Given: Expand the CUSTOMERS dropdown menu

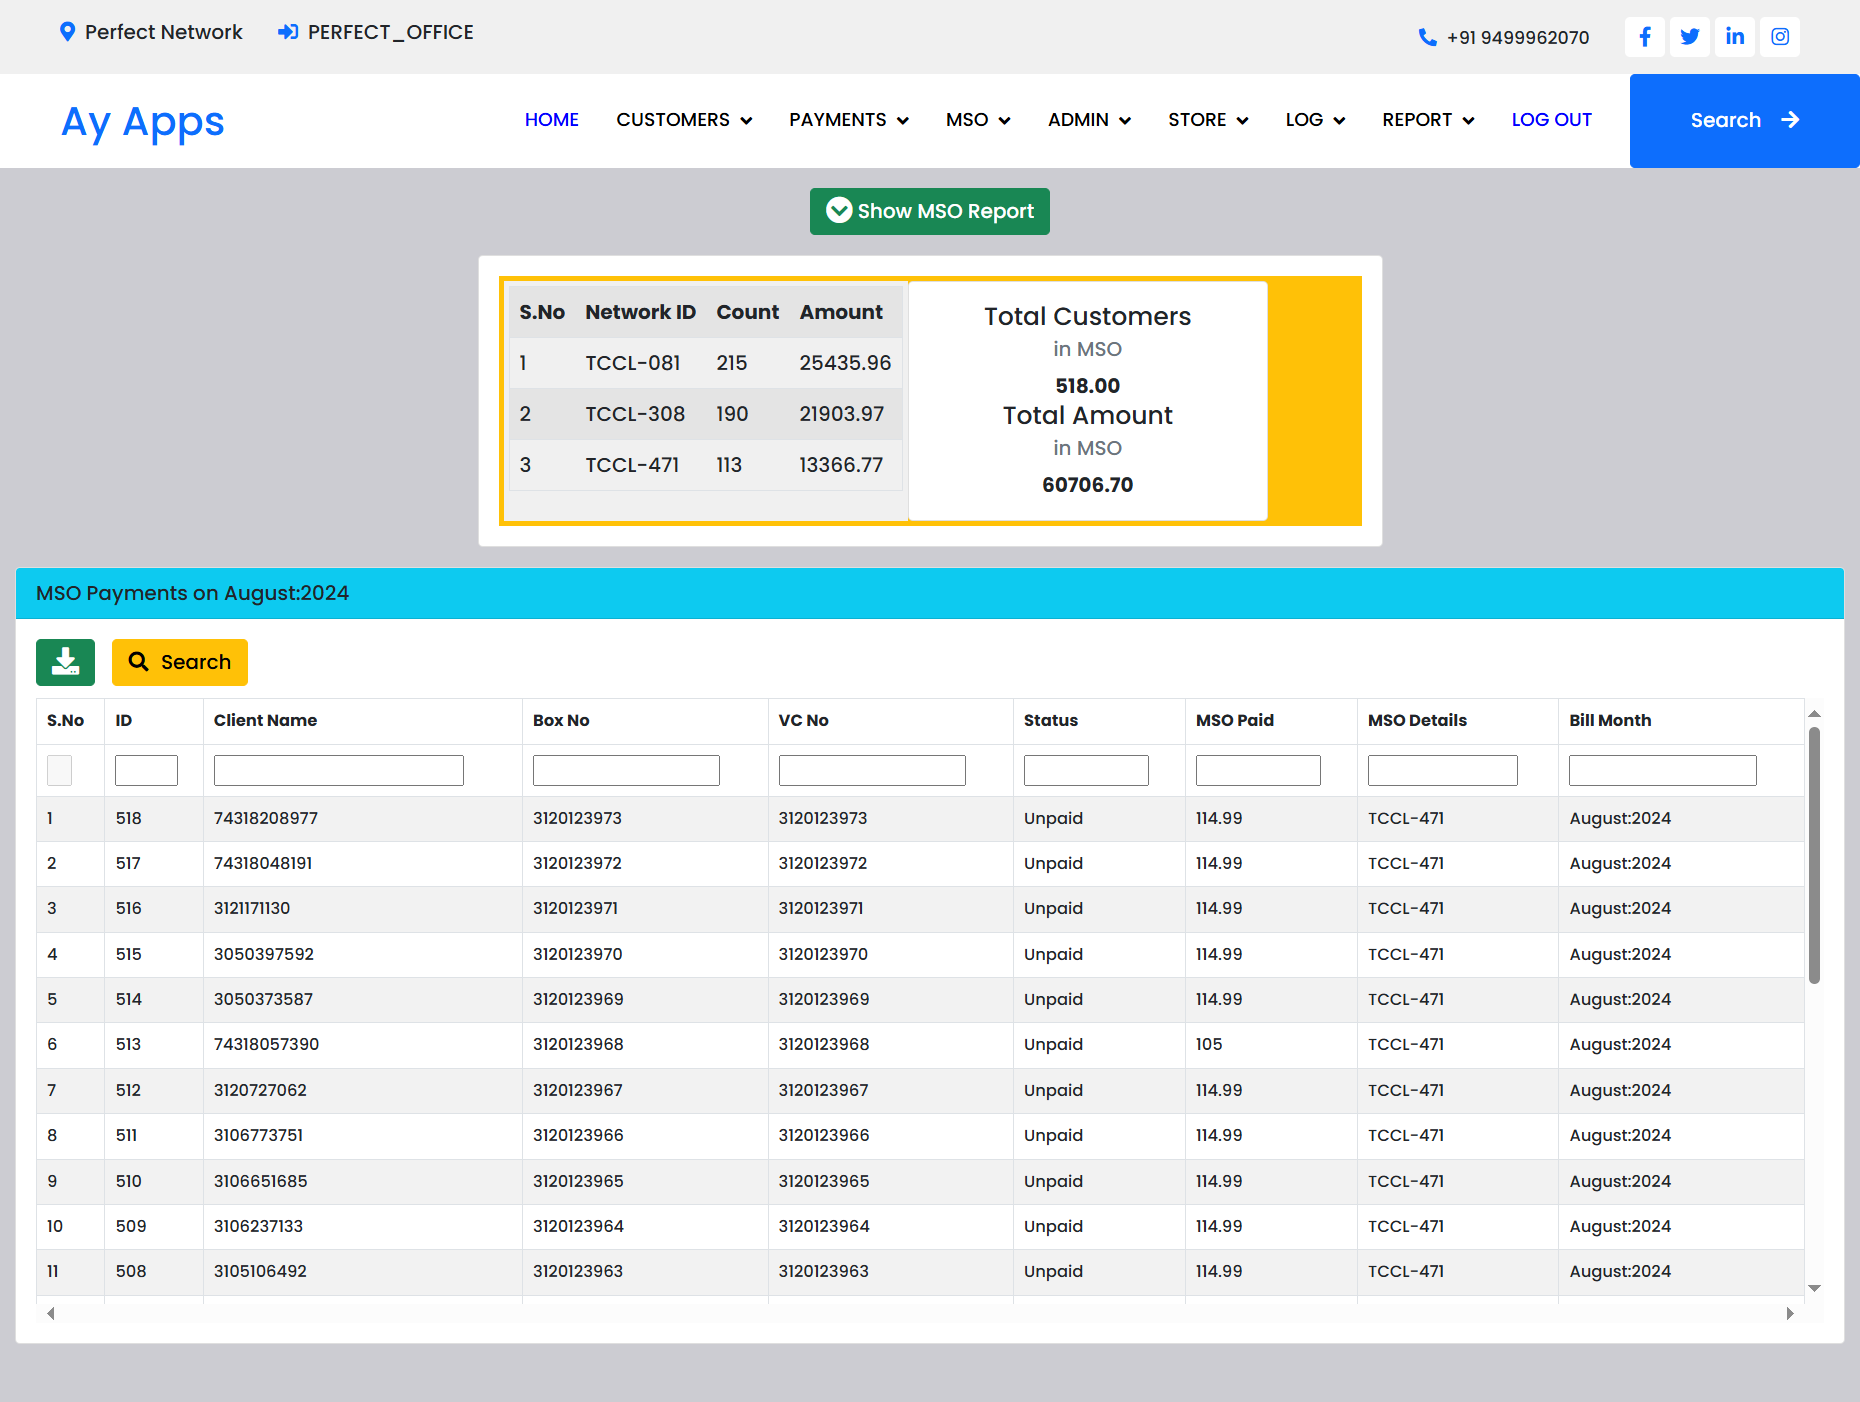Looking at the screenshot, I should (684, 120).
